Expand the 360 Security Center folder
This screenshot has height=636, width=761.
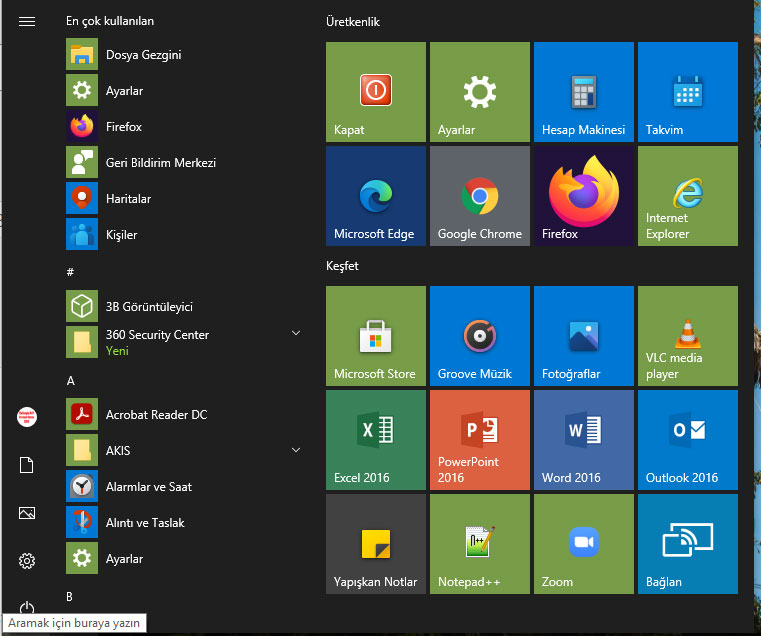pos(296,333)
